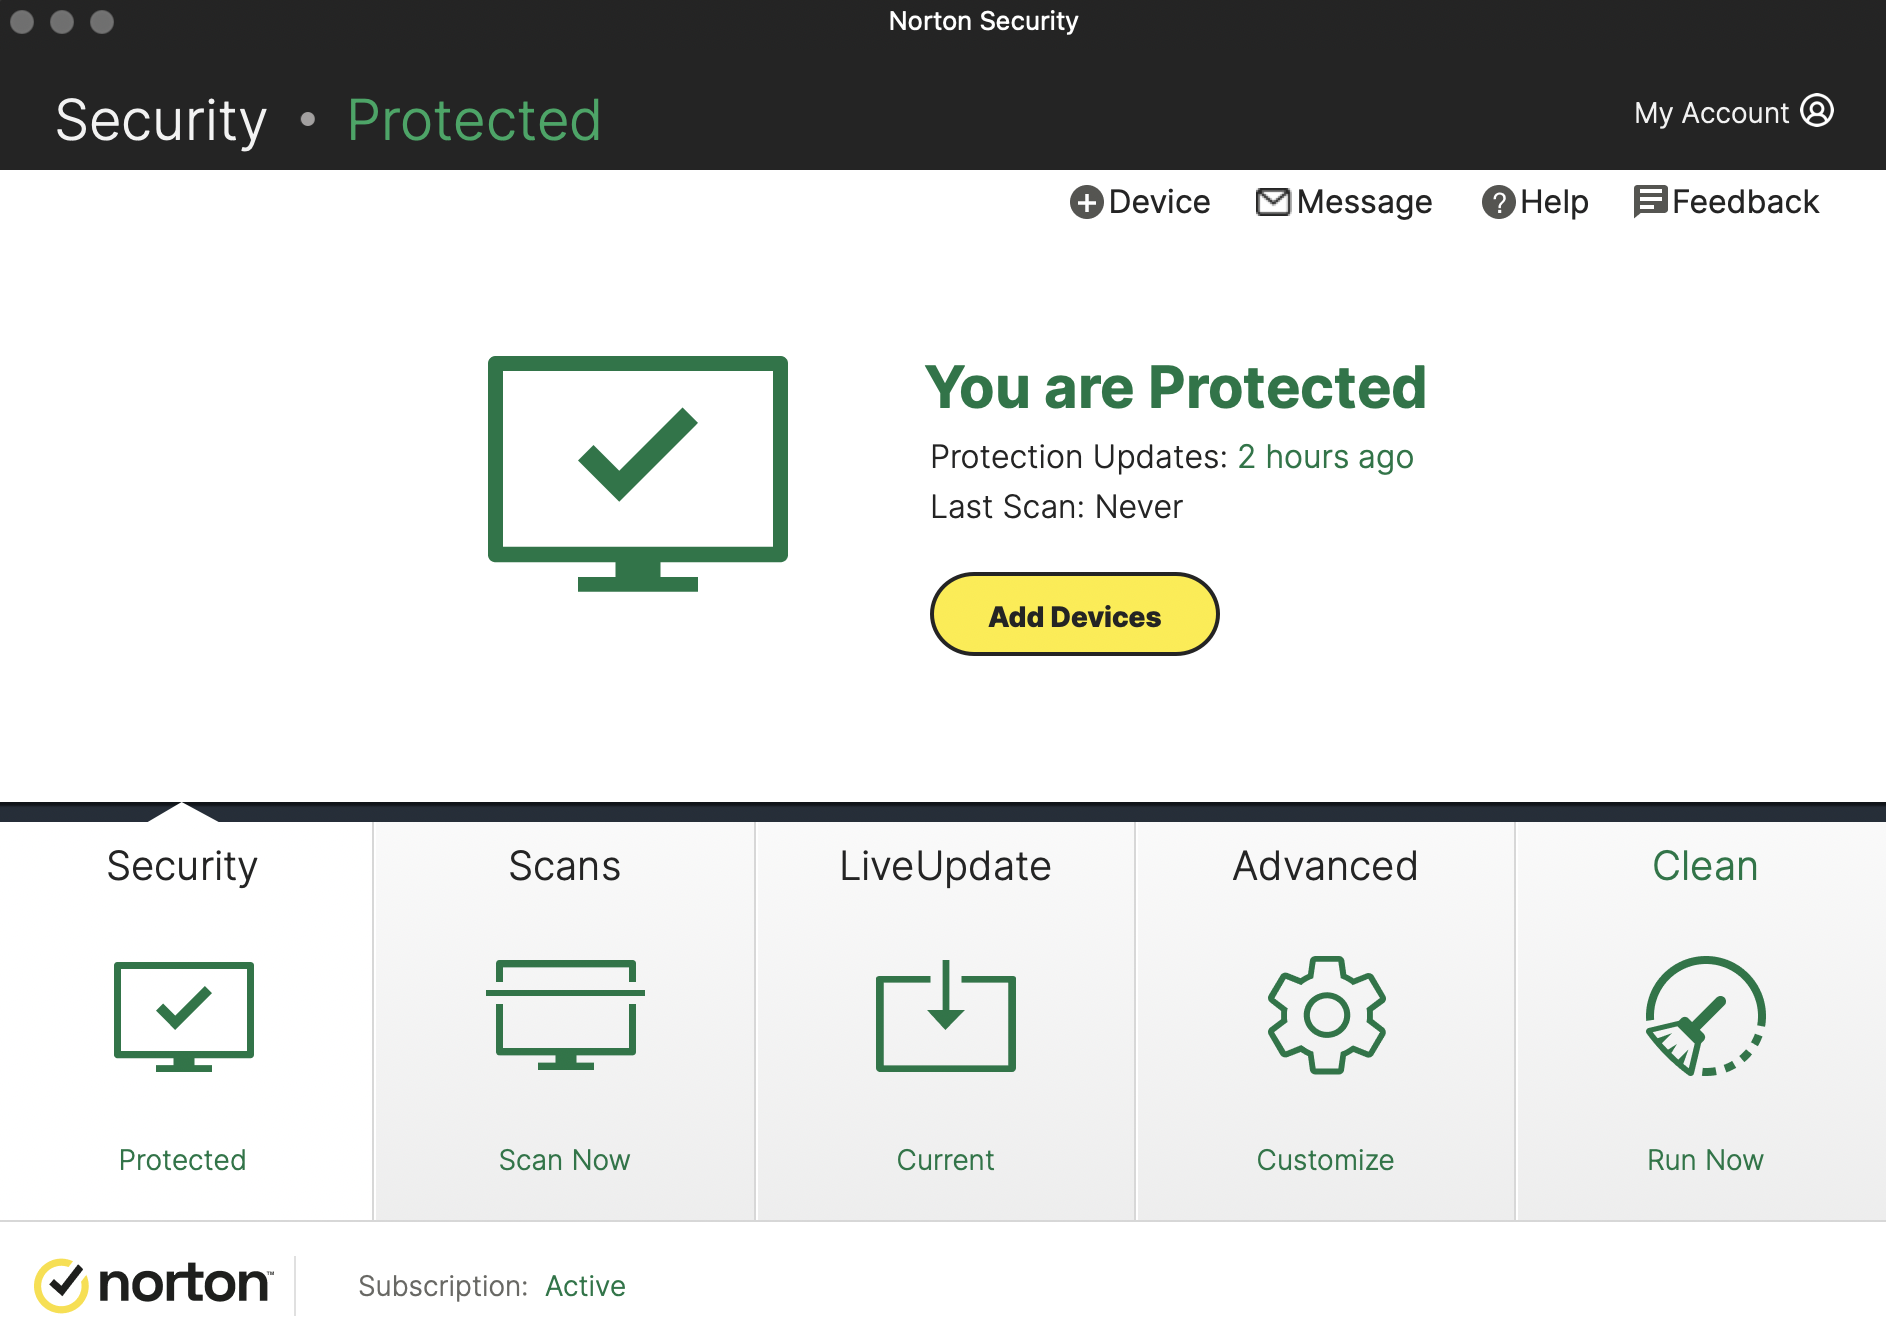Viewport: 1886px width, 1342px height.
Task: Select the Security tab title
Action: pyautogui.click(x=183, y=866)
